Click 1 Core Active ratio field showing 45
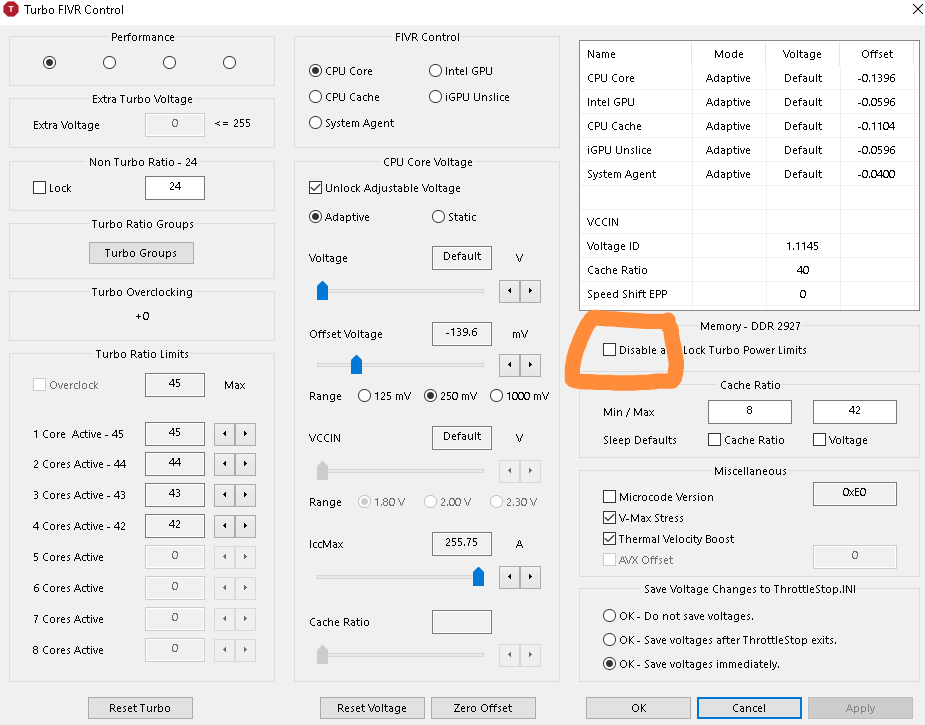 coord(175,434)
